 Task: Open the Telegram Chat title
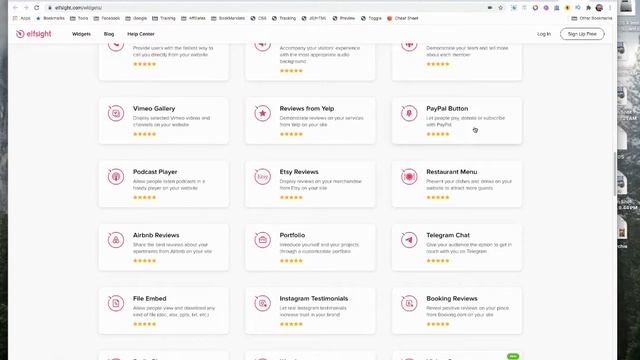(448, 235)
